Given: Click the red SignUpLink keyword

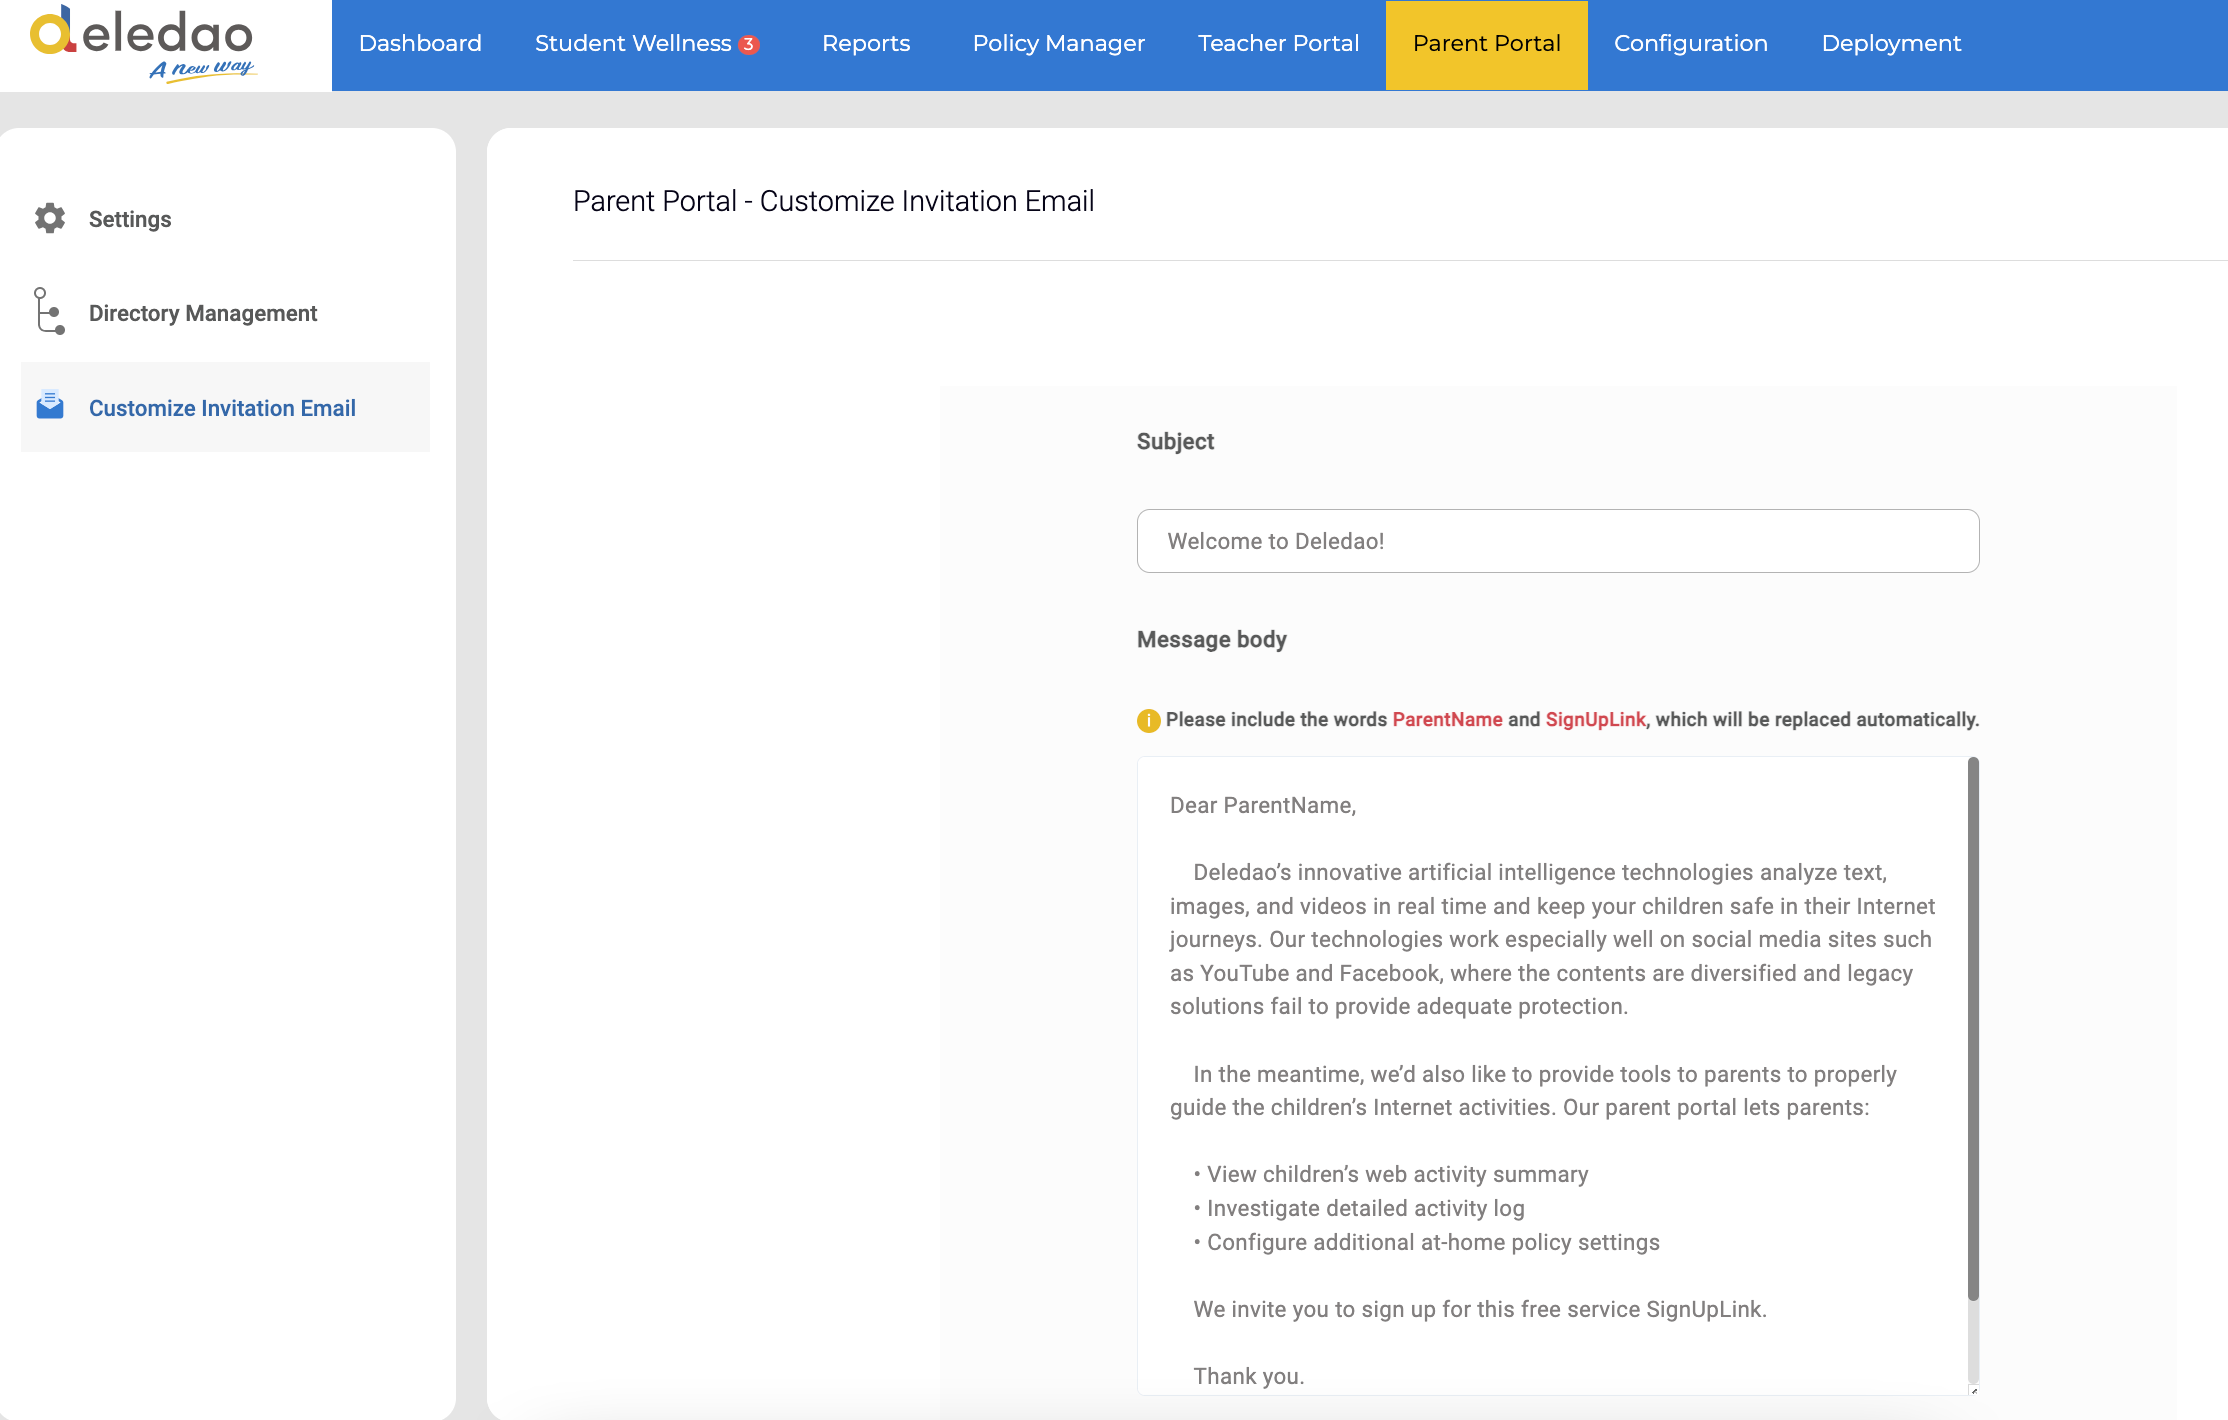Looking at the screenshot, I should coord(1595,720).
